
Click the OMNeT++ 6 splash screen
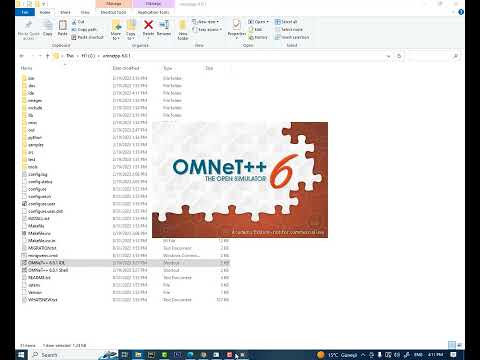coord(240,180)
